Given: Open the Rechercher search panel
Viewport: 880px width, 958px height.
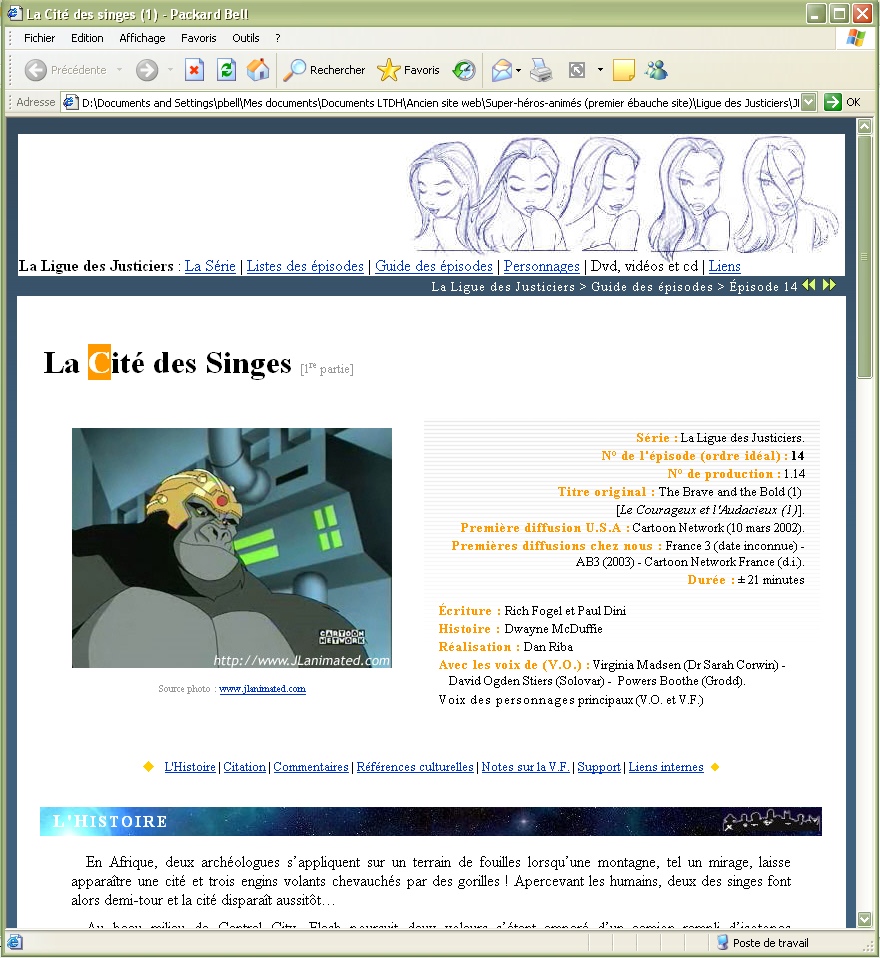Looking at the screenshot, I should (x=324, y=70).
